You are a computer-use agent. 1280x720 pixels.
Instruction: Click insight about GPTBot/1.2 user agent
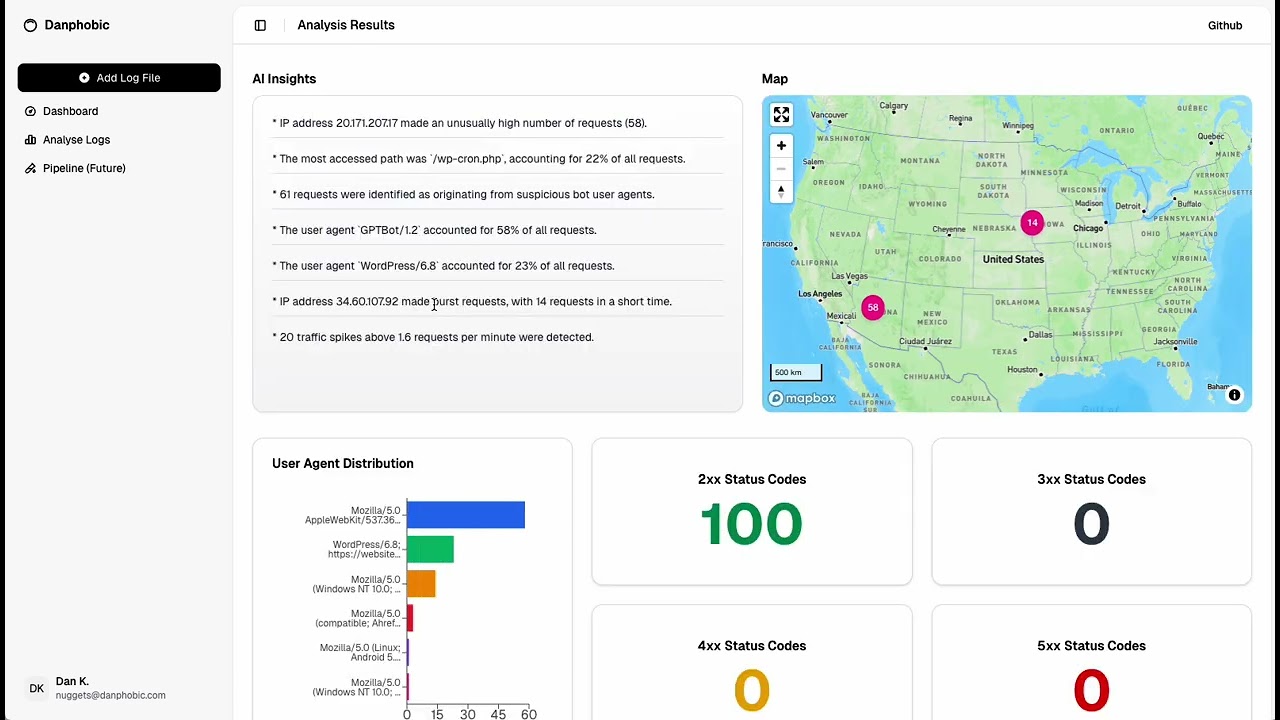434,230
